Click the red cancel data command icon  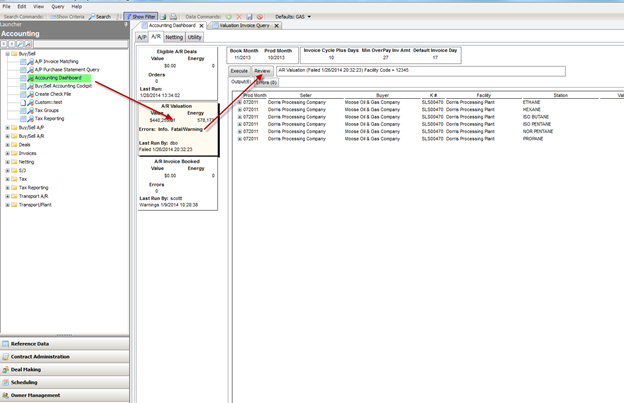click(x=260, y=17)
